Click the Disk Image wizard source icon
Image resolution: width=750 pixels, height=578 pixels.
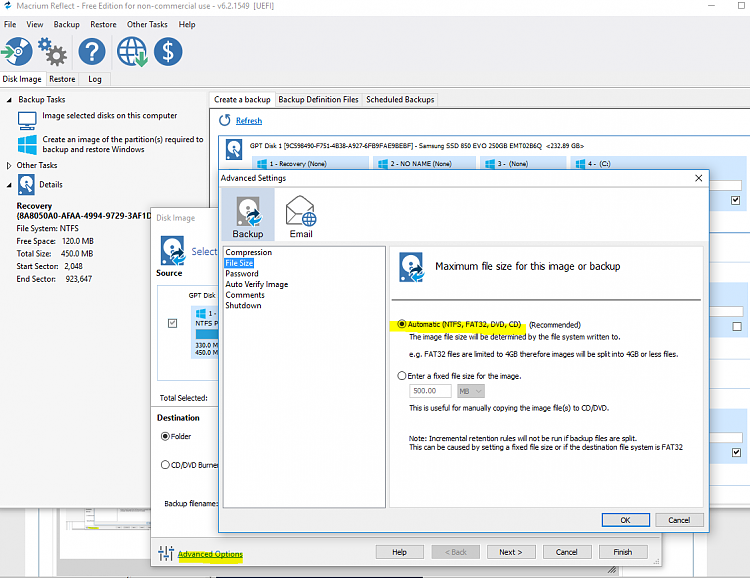click(173, 250)
